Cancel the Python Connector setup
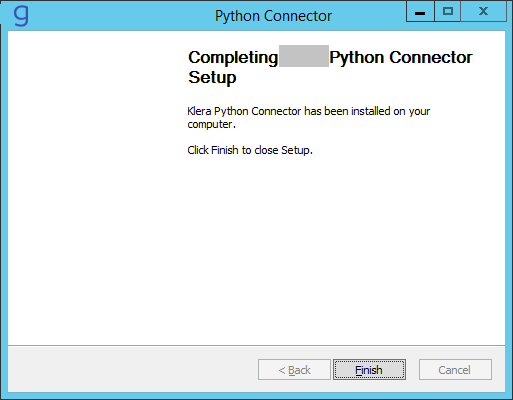 [x=455, y=369]
